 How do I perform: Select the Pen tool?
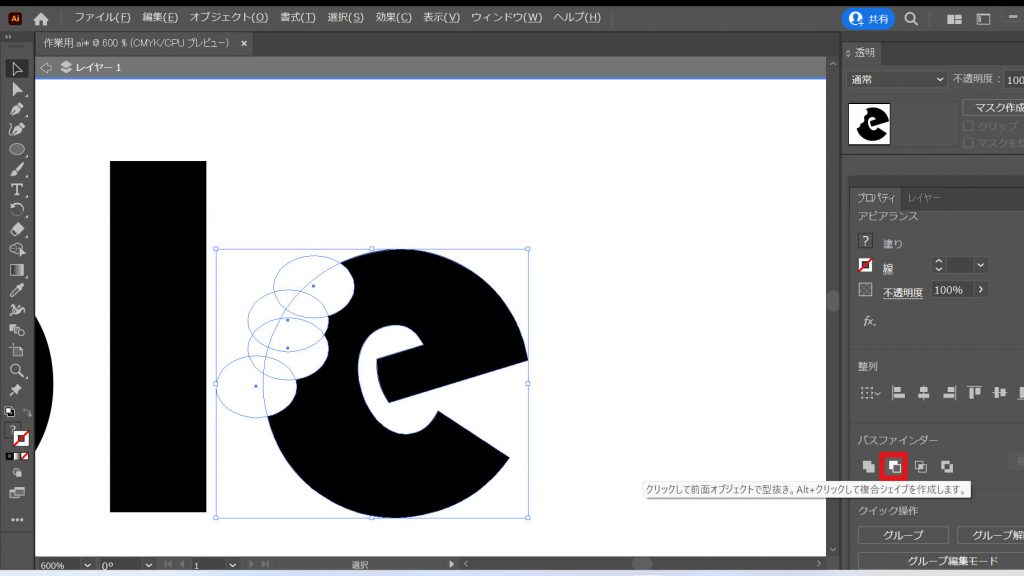[17, 109]
